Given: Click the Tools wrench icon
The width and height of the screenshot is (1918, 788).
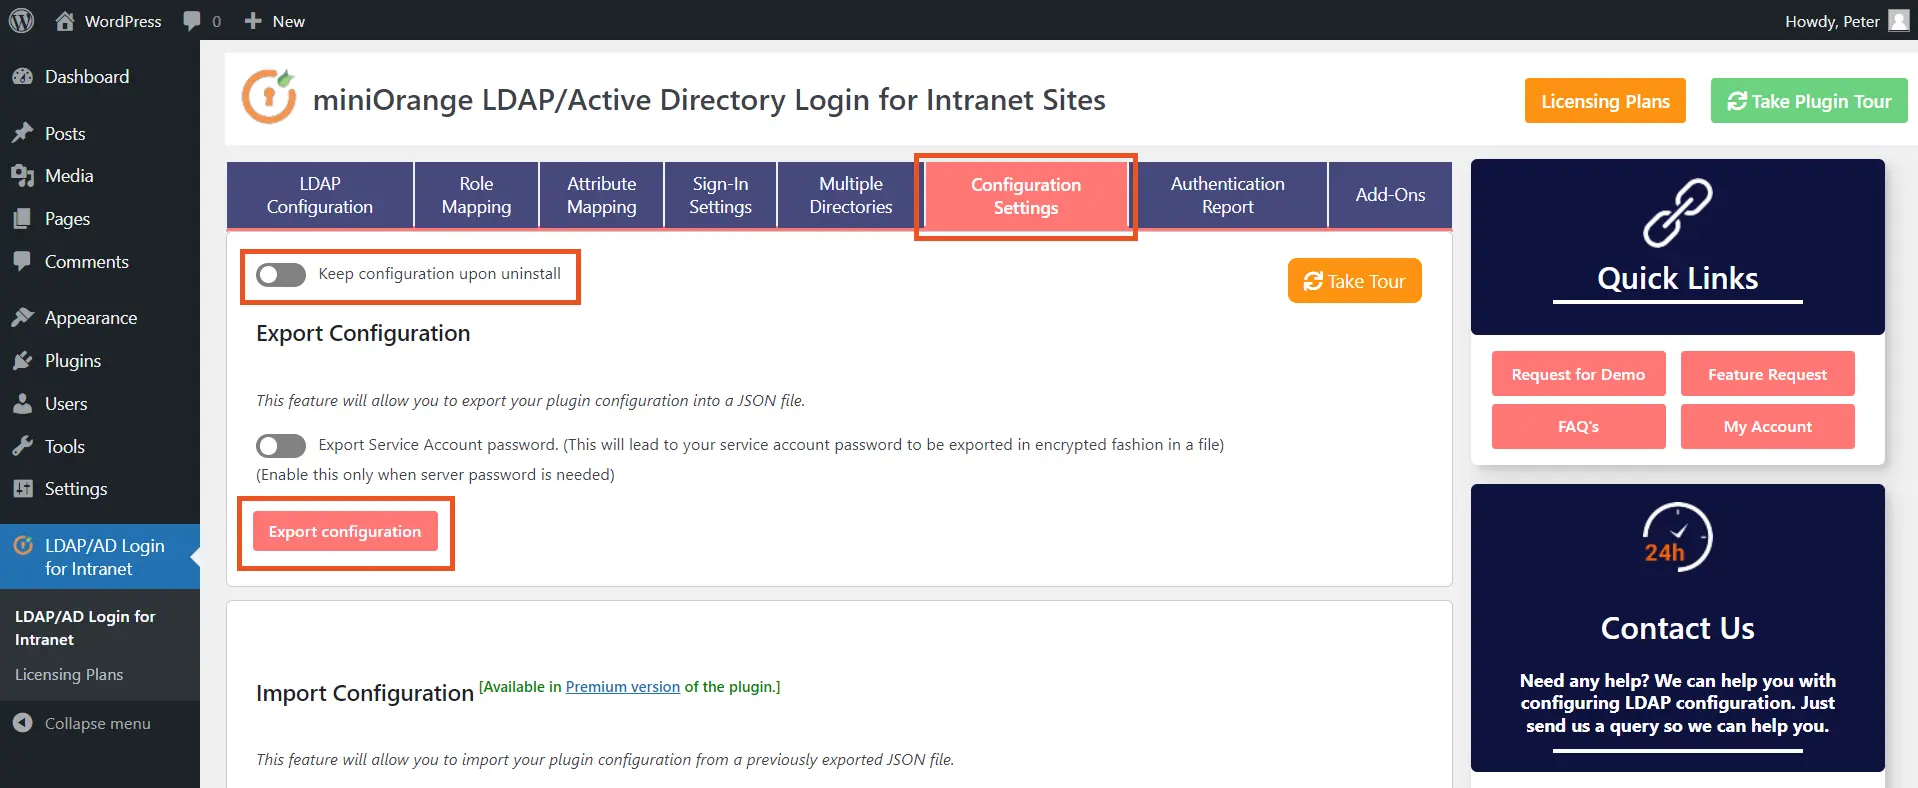Looking at the screenshot, I should point(22,447).
